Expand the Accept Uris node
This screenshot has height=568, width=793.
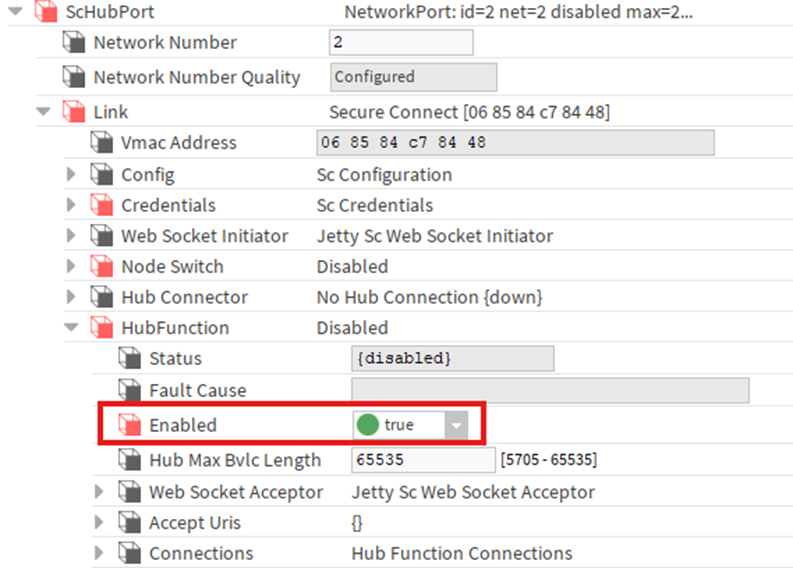[x=99, y=522]
